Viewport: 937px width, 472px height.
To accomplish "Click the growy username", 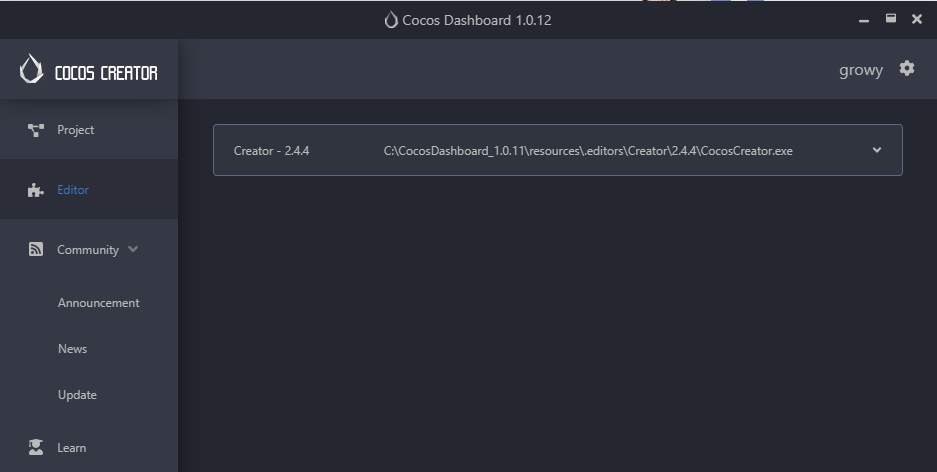I will 861,70.
